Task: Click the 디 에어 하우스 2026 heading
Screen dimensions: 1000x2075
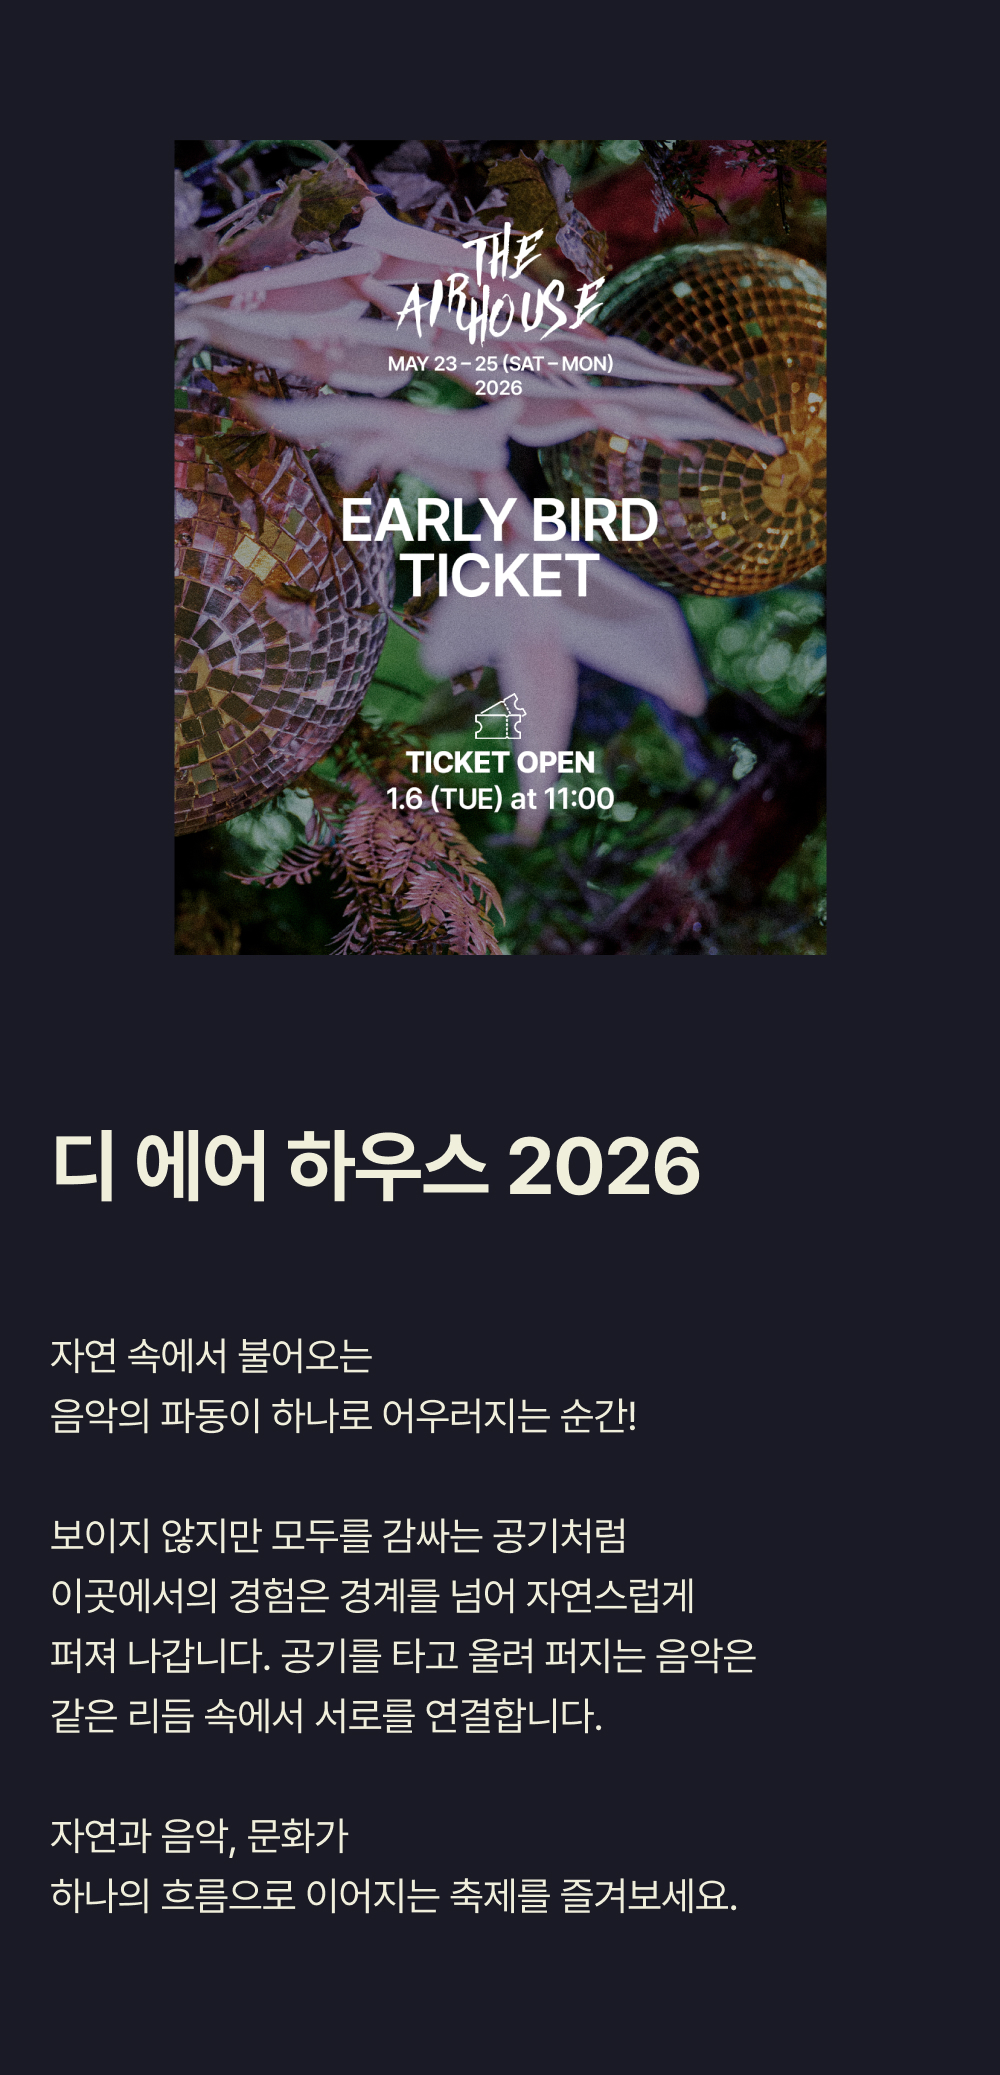Action: click(376, 1166)
